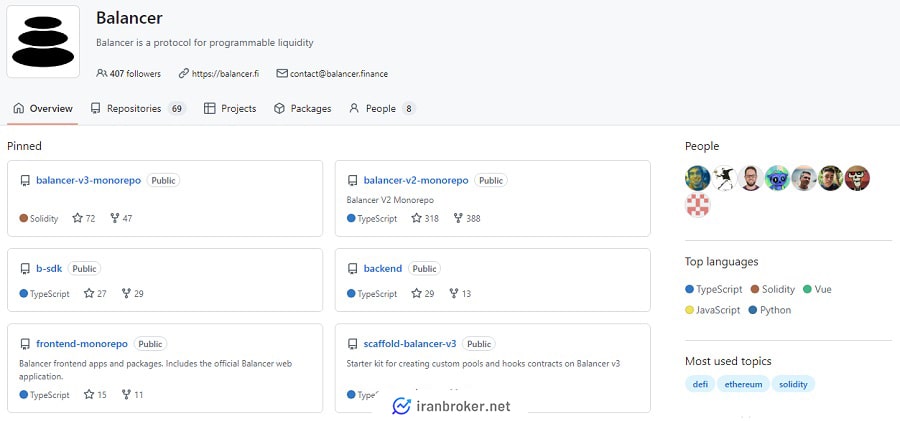The image size is (900, 421).
Task: Click the star icon with 72 stars
Action: pos(77,218)
